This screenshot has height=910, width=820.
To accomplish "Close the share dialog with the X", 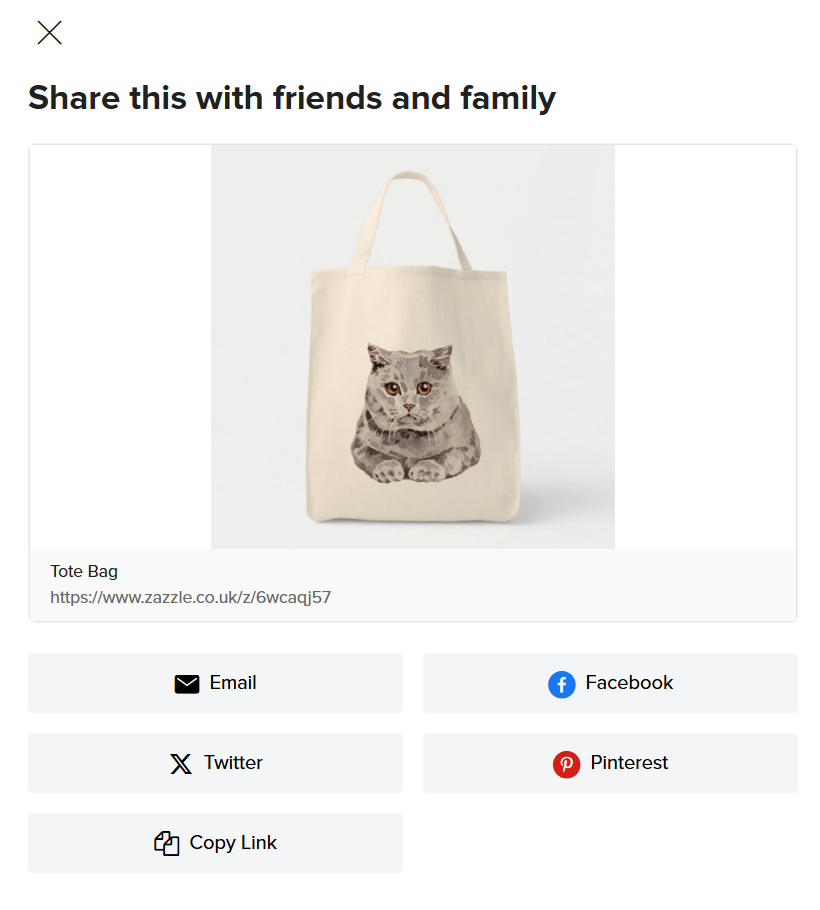I will (x=49, y=32).
